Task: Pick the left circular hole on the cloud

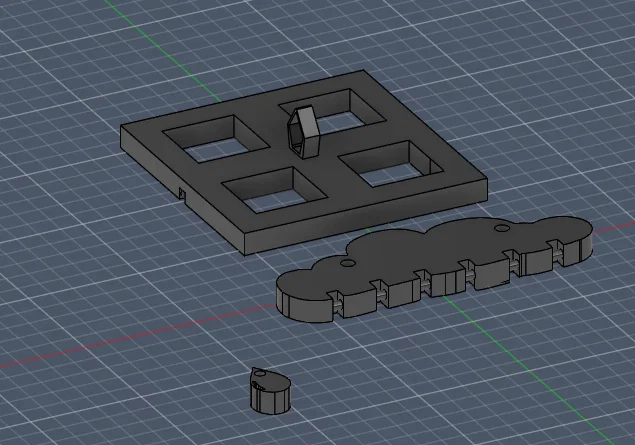Action: click(x=347, y=263)
